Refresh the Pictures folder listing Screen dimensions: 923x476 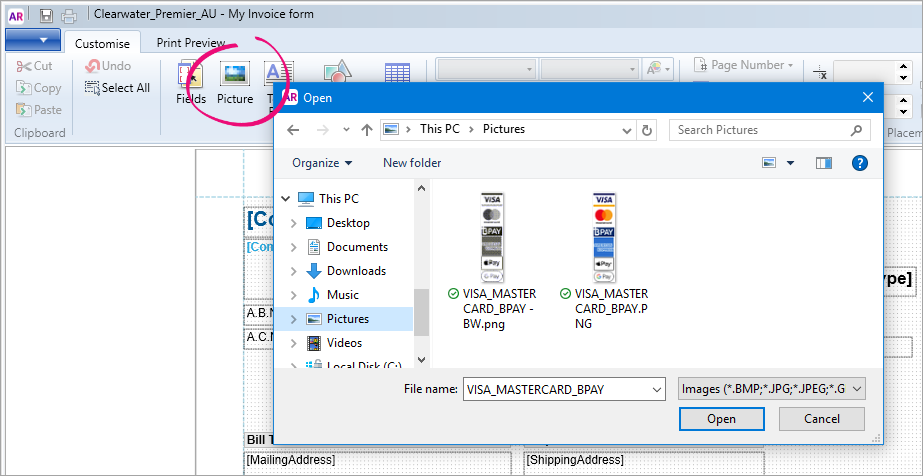[x=647, y=130]
